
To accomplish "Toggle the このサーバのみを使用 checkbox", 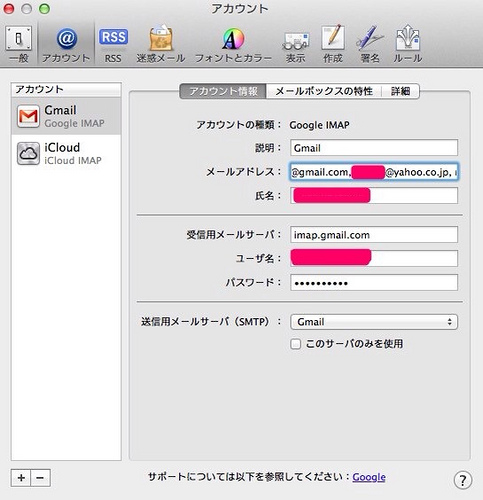I will (295, 344).
